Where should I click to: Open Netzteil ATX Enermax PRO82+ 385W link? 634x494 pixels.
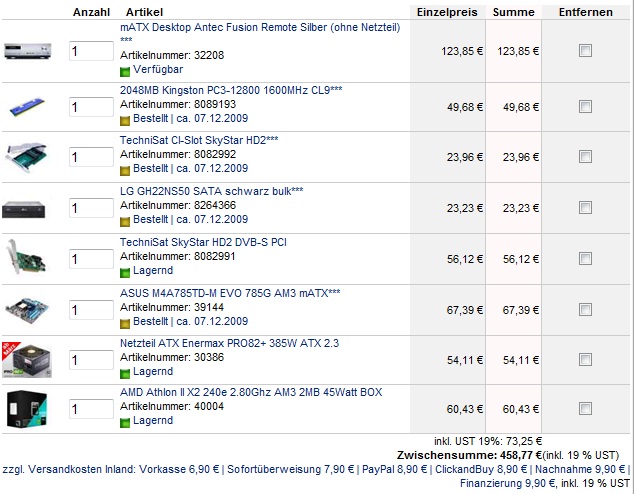(229, 343)
